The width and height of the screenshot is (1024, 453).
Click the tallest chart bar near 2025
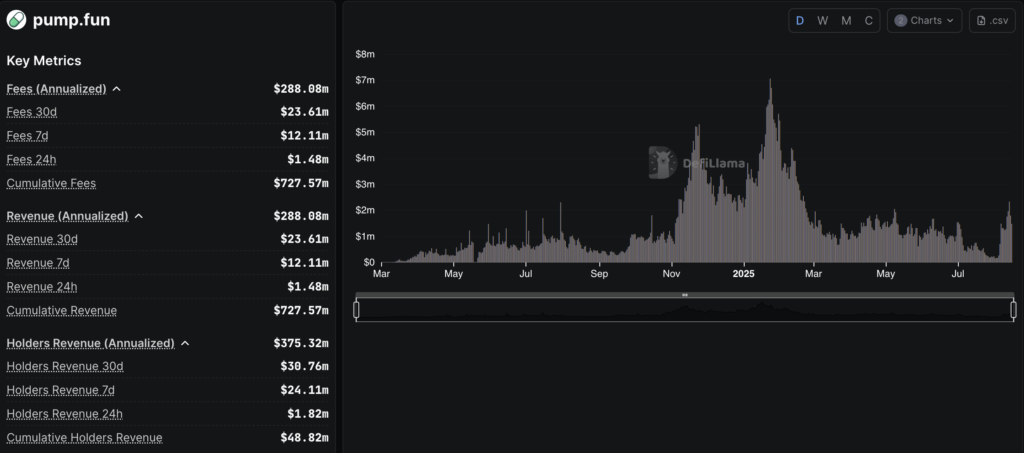[771, 170]
